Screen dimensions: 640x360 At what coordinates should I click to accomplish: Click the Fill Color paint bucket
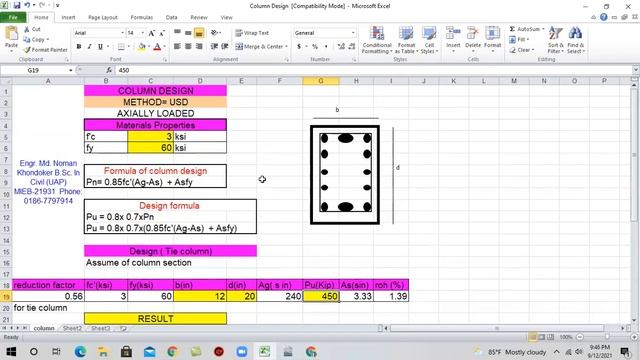(x=142, y=47)
